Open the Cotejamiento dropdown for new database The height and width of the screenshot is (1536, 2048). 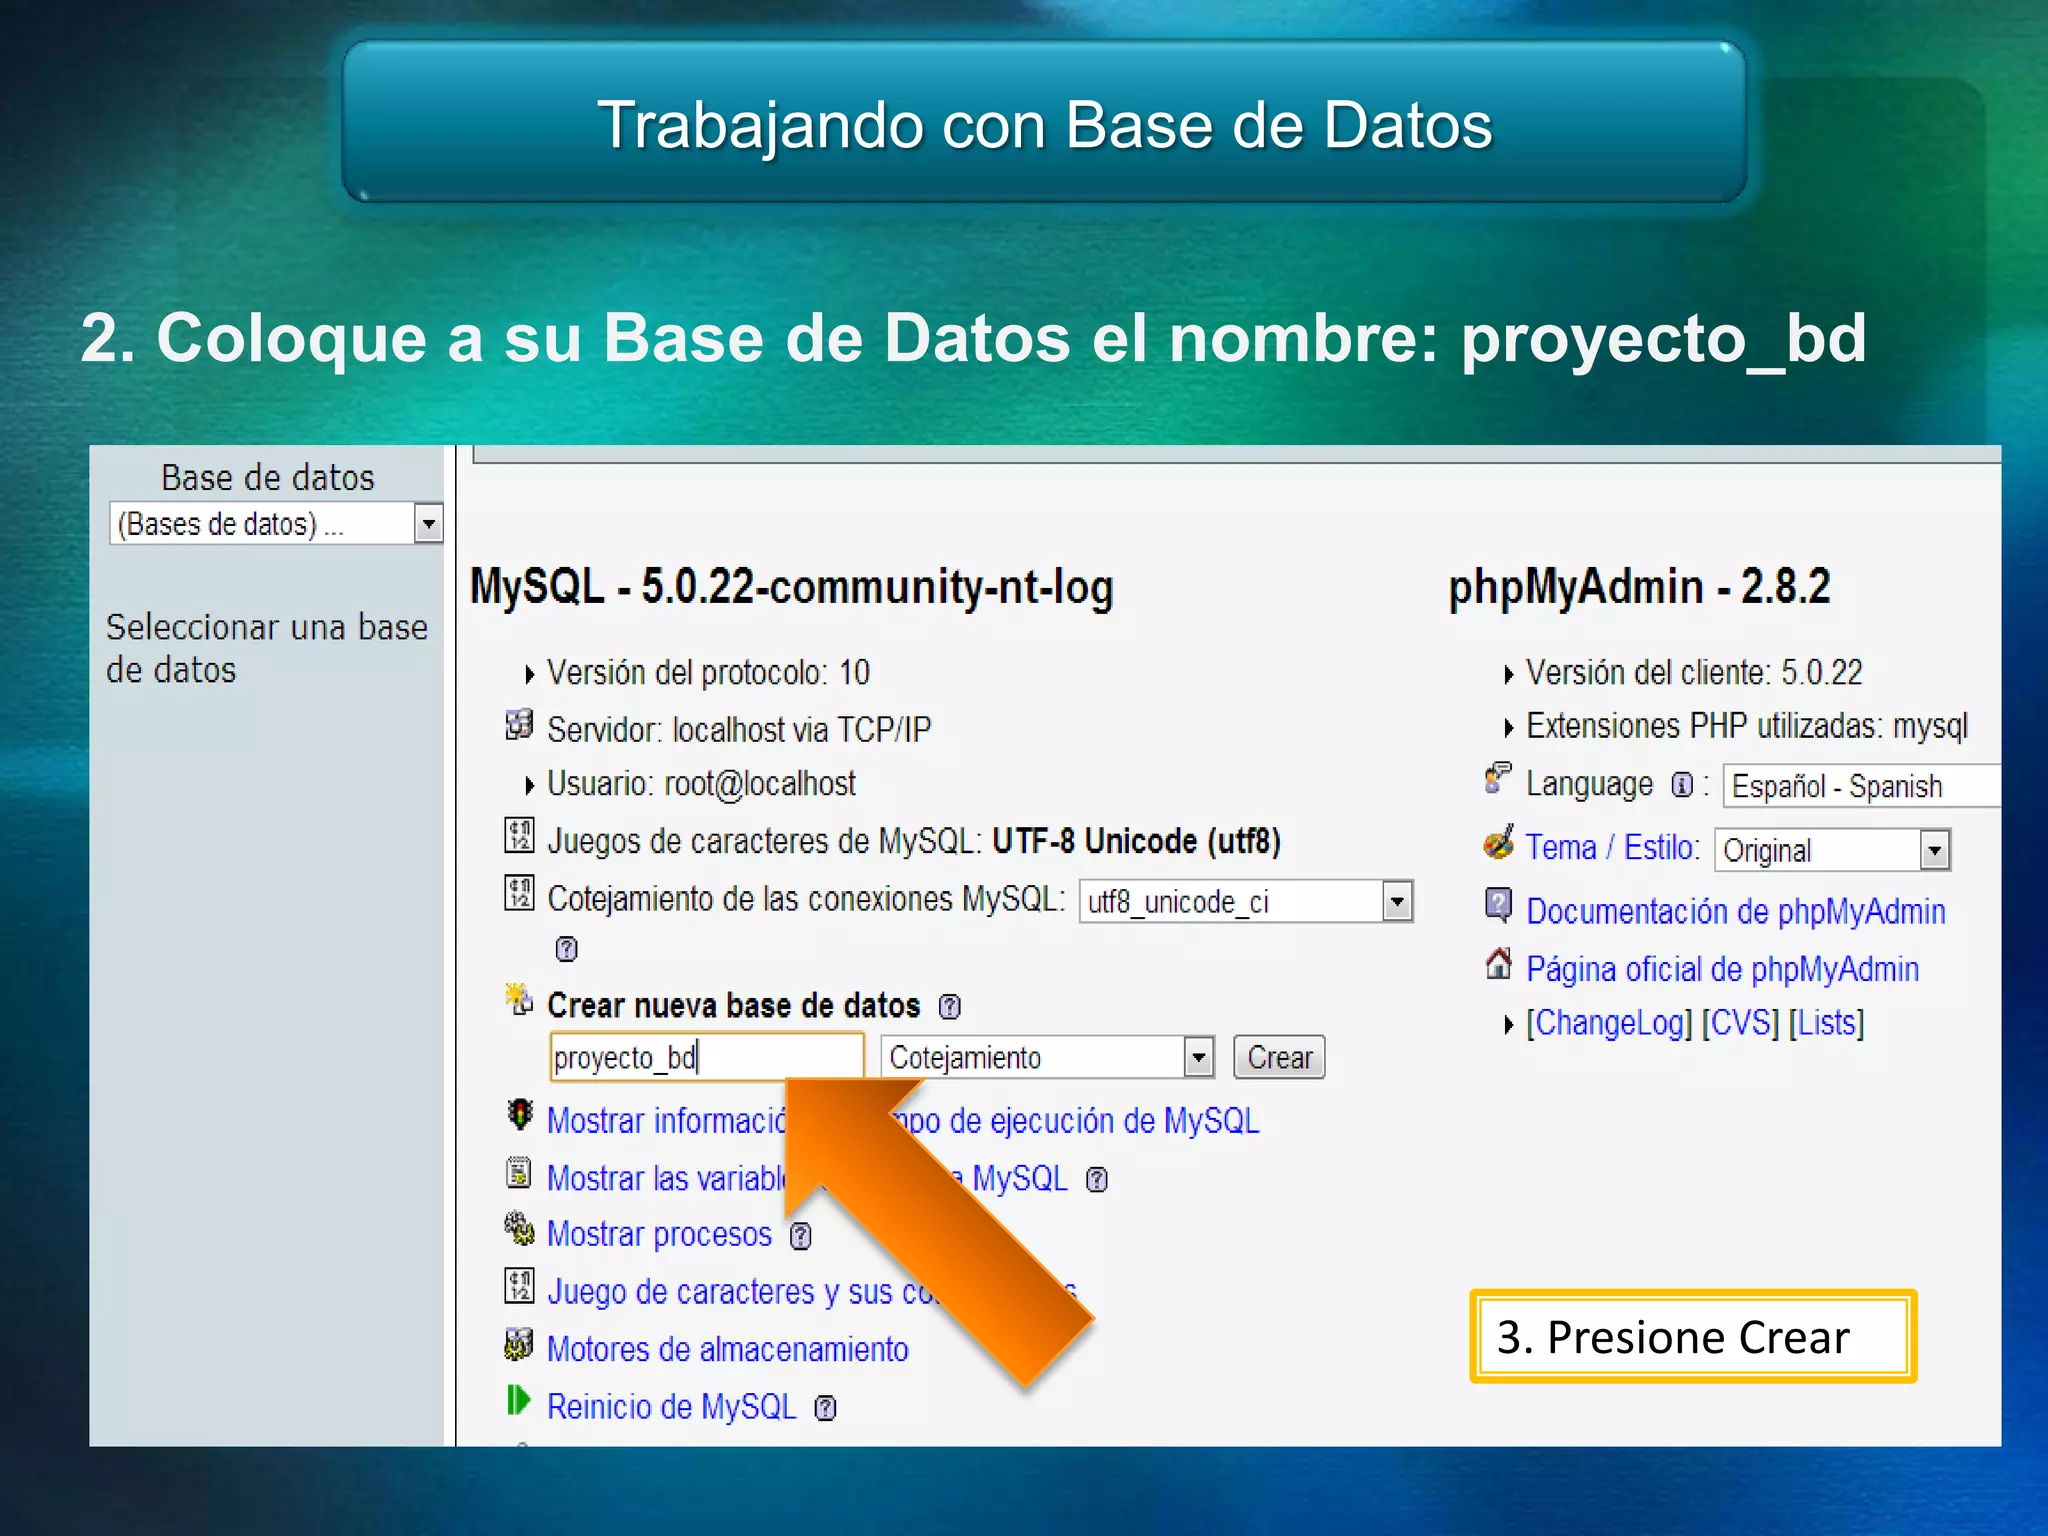pos(1047,1057)
